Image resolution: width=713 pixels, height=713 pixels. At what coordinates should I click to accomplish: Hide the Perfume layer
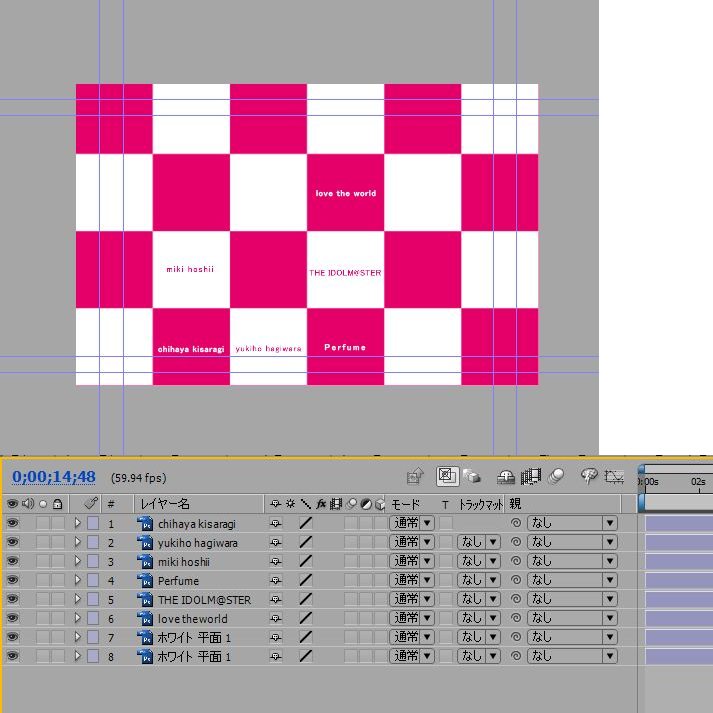12,580
